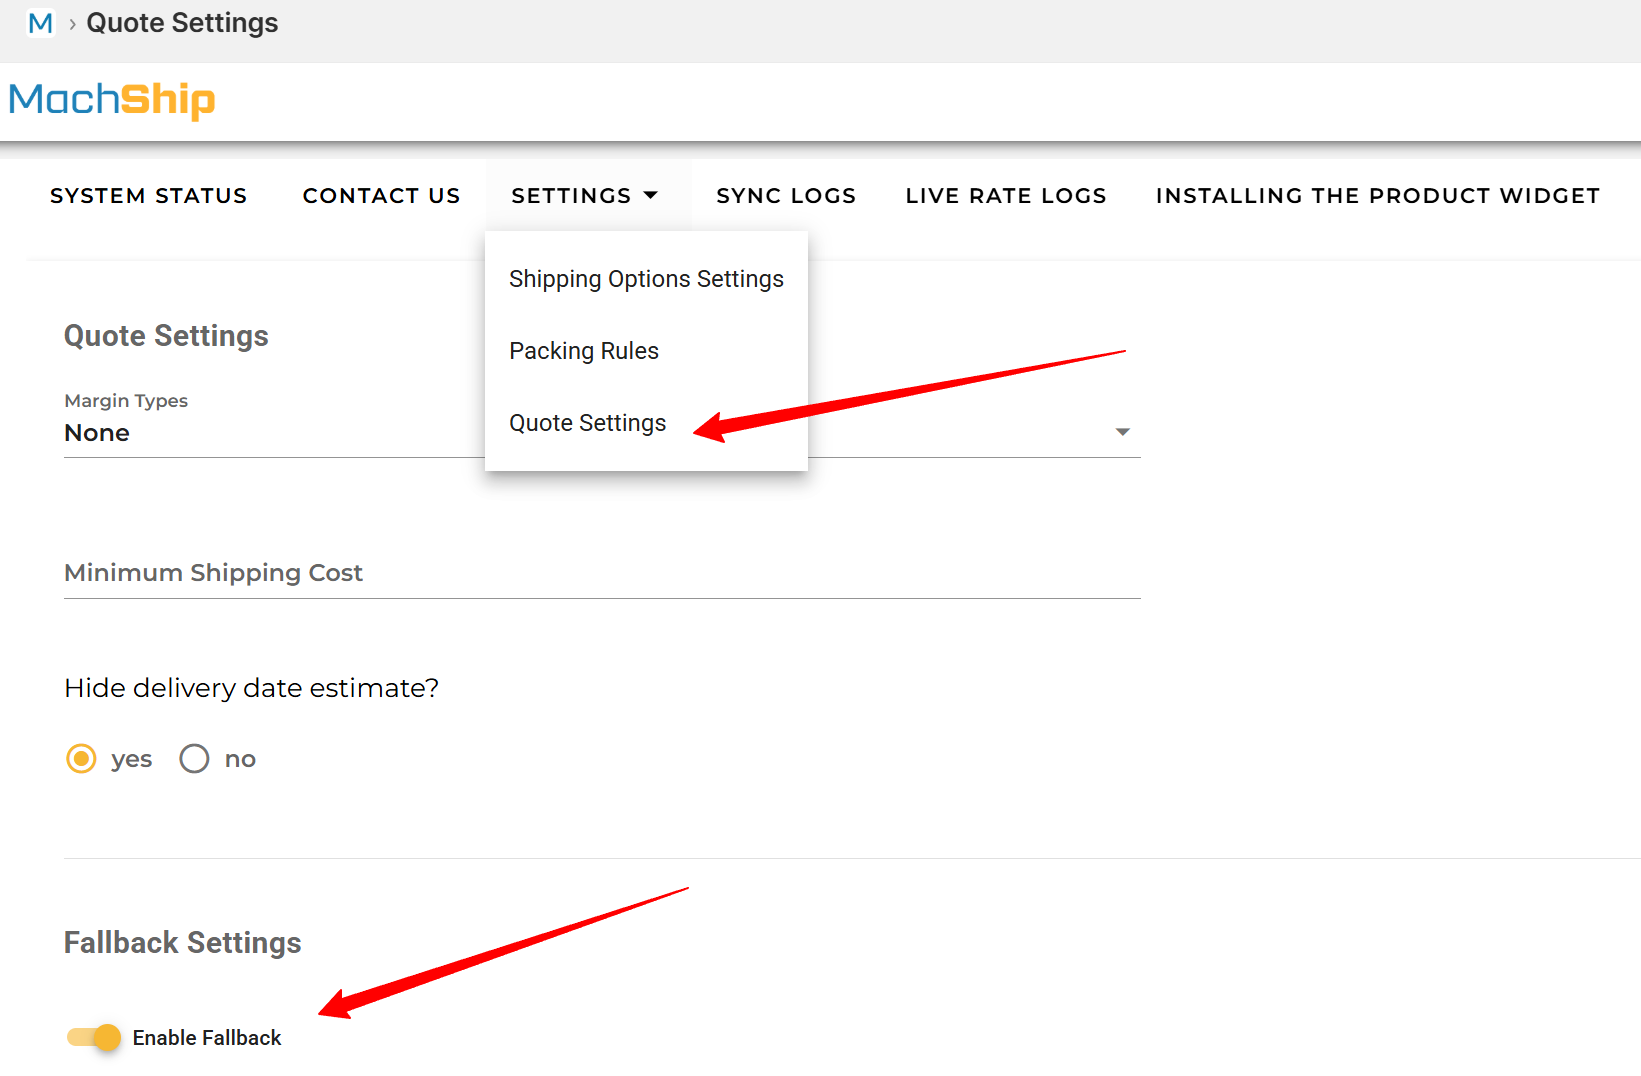Viewport: 1641px width, 1076px height.
Task: Select the 'yes' radio for hiding delivery estimate
Action: click(x=82, y=759)
